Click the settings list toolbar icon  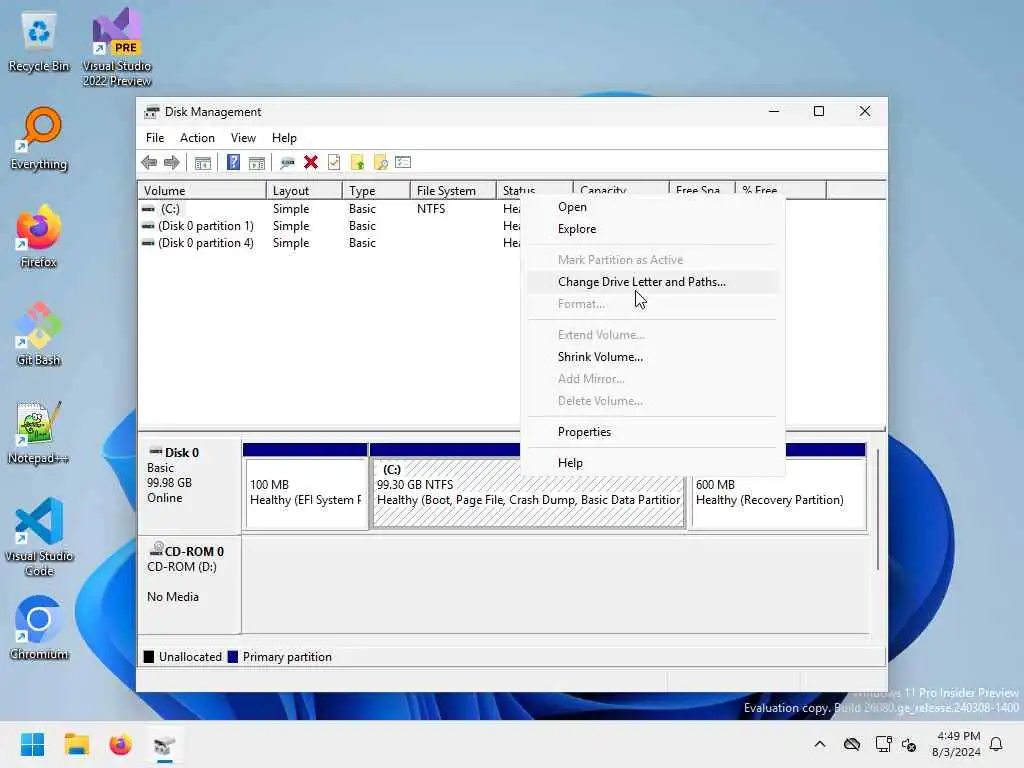(x=403, y=162)
